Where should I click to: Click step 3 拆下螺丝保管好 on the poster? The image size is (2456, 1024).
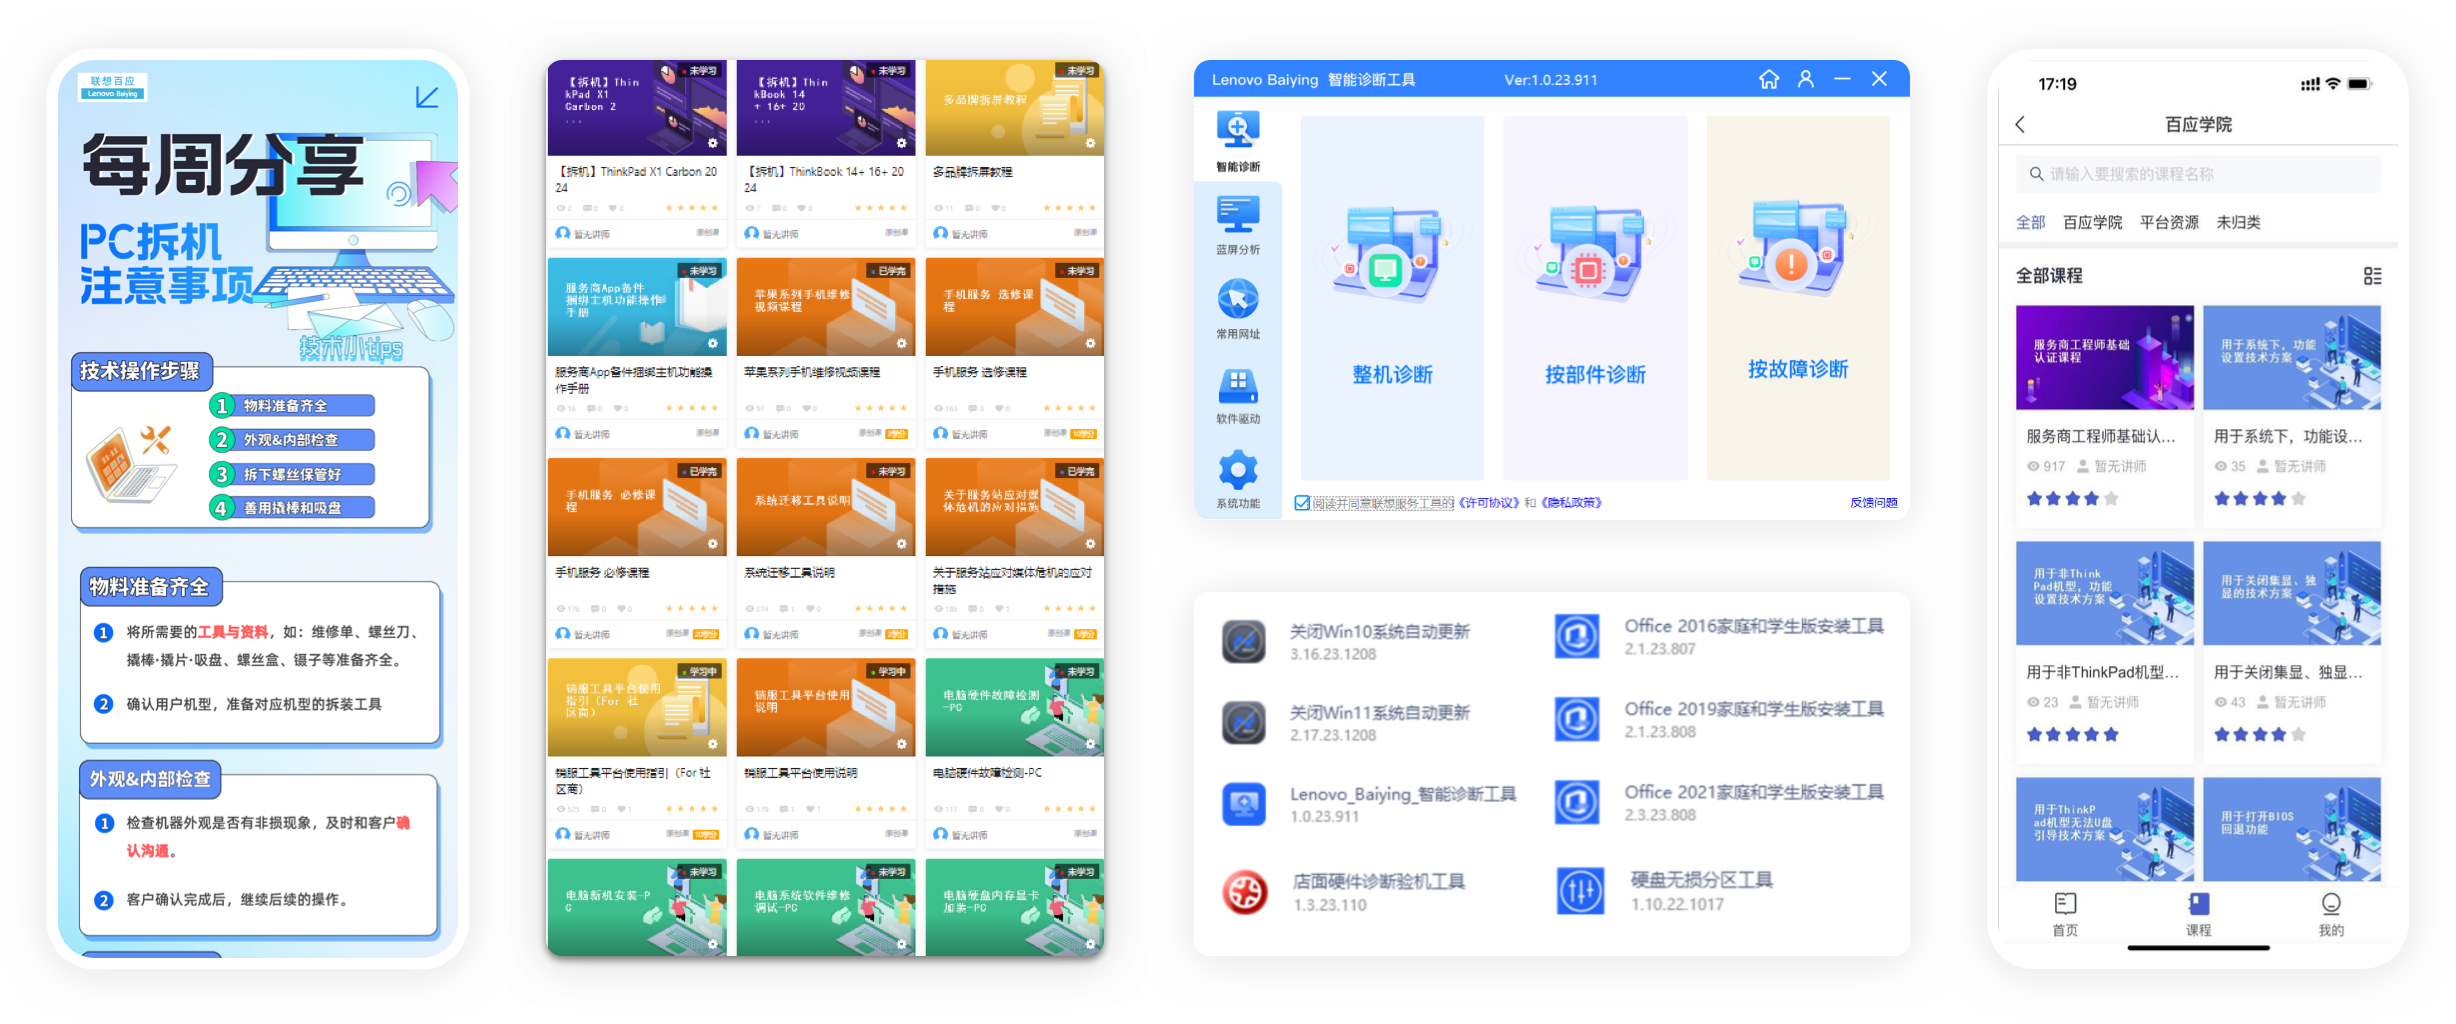click(x=292, y=474)
